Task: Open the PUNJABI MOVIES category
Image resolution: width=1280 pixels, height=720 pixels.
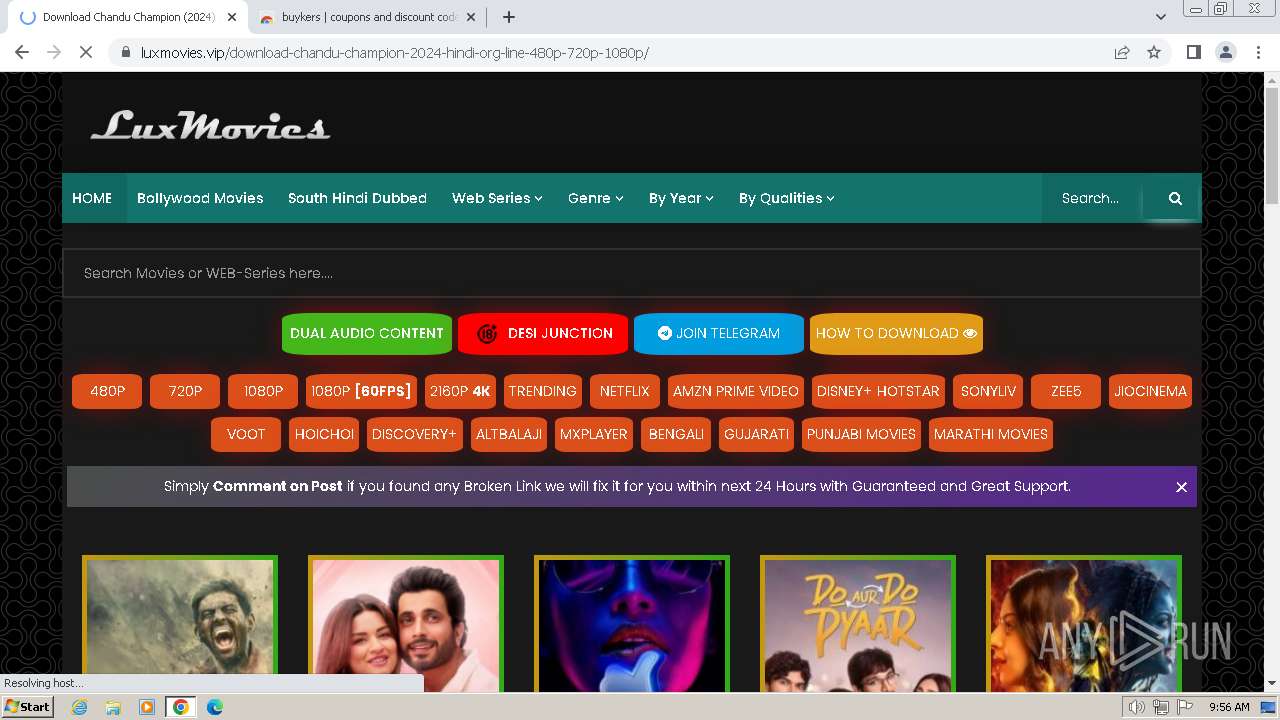Action: pyautogui.click(x=861, y=434)
